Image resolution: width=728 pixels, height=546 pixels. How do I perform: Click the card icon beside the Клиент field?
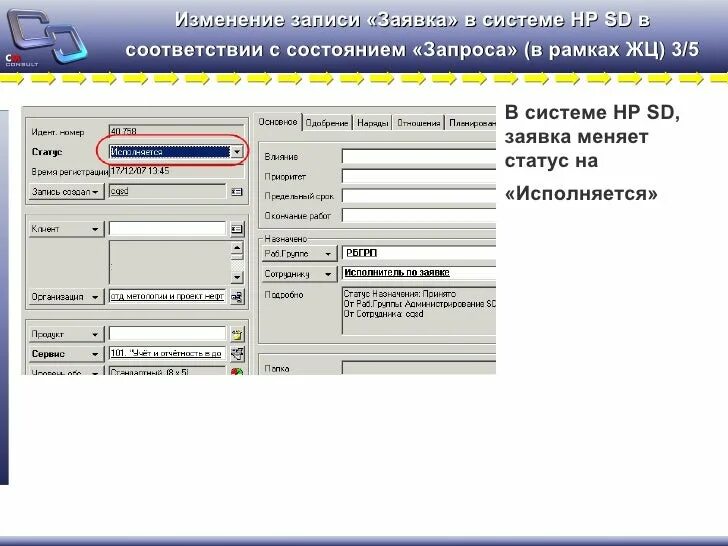237,229
